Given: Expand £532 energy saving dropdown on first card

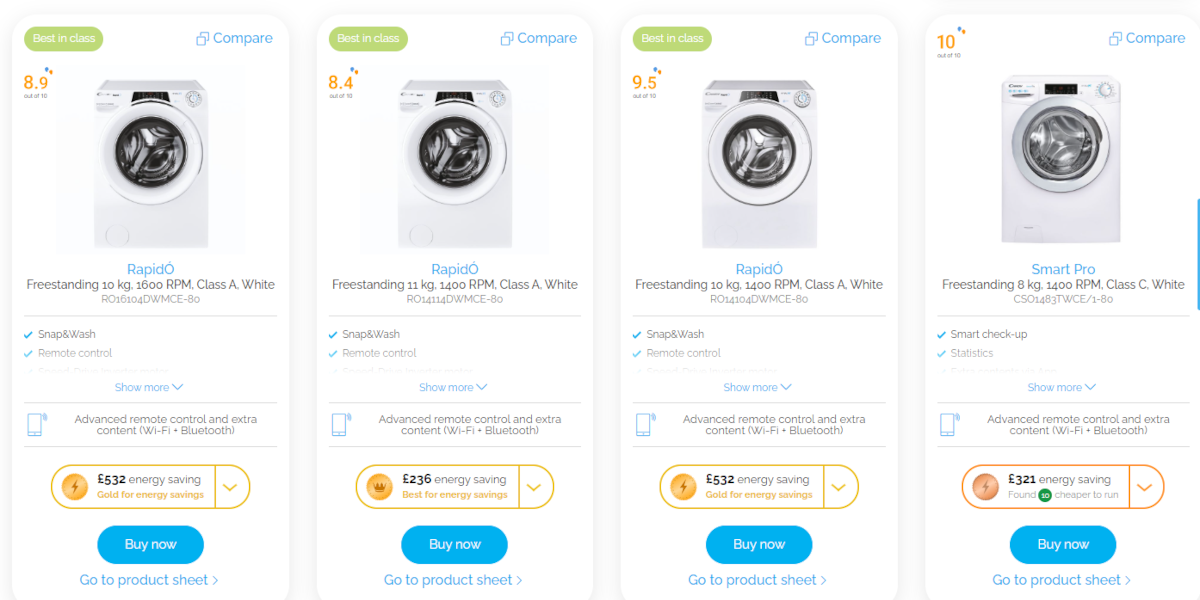Looking at the screenshot, I should [x=231, y=487].
